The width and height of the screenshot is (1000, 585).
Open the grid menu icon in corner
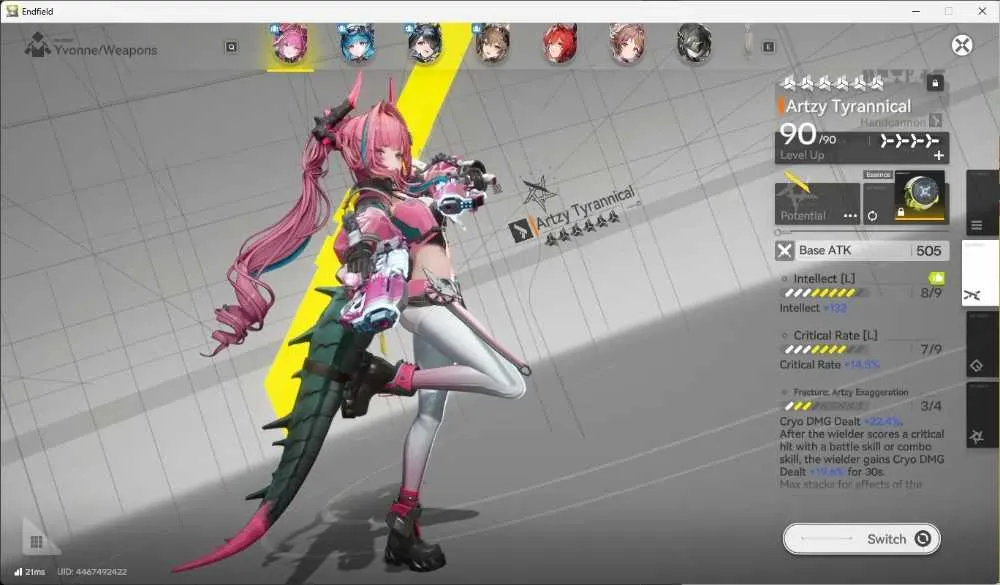click(36, 542)
